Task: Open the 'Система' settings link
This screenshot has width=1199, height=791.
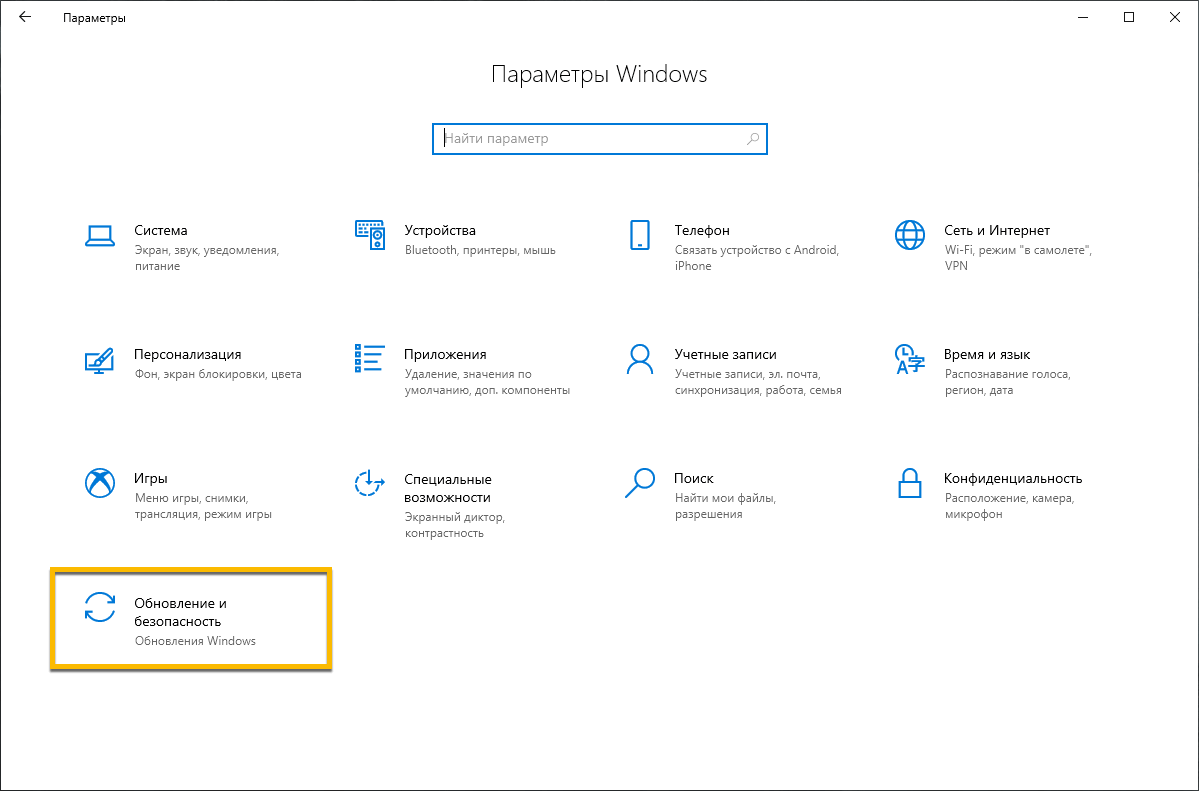Action: [161, 230]
